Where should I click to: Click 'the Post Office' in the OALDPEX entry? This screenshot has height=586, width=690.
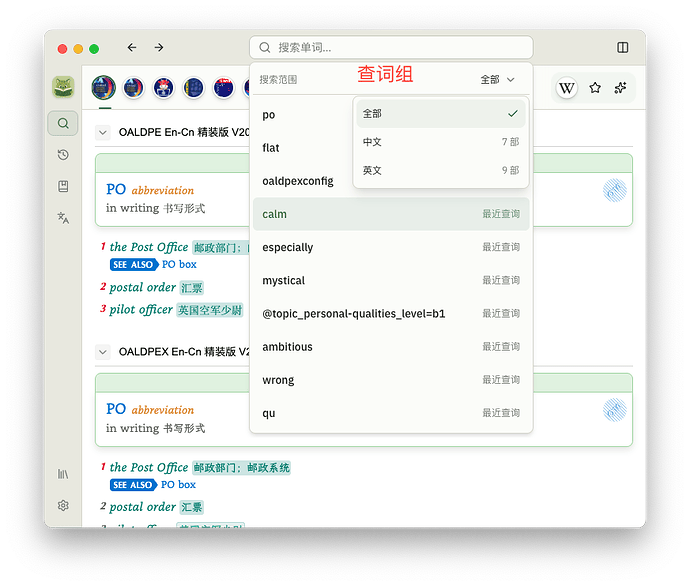149,467
